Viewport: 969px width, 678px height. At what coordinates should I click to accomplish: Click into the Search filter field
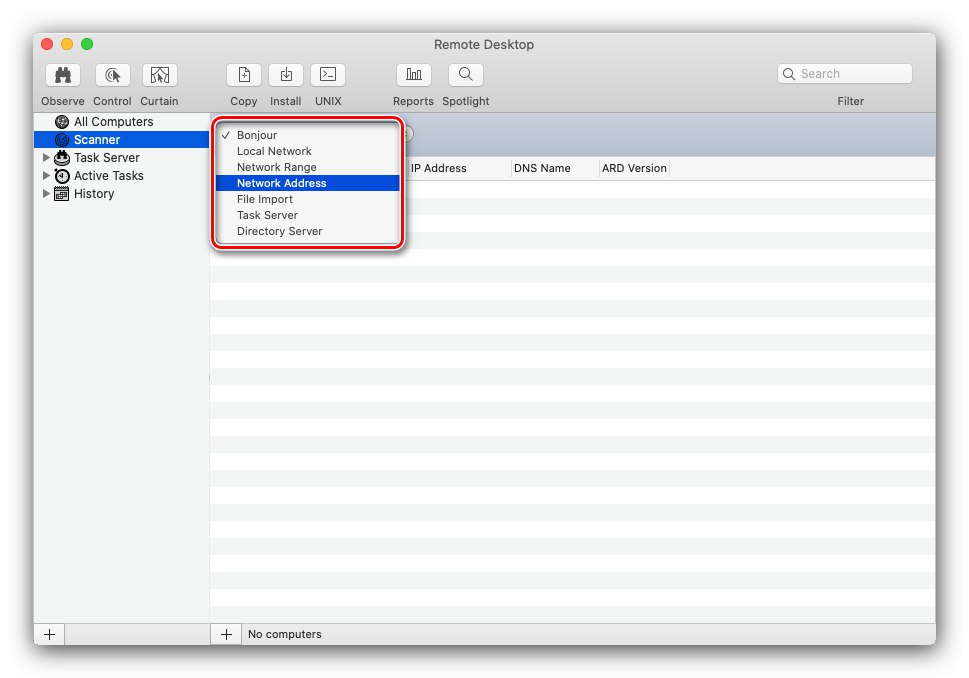[x=845, y=74]
